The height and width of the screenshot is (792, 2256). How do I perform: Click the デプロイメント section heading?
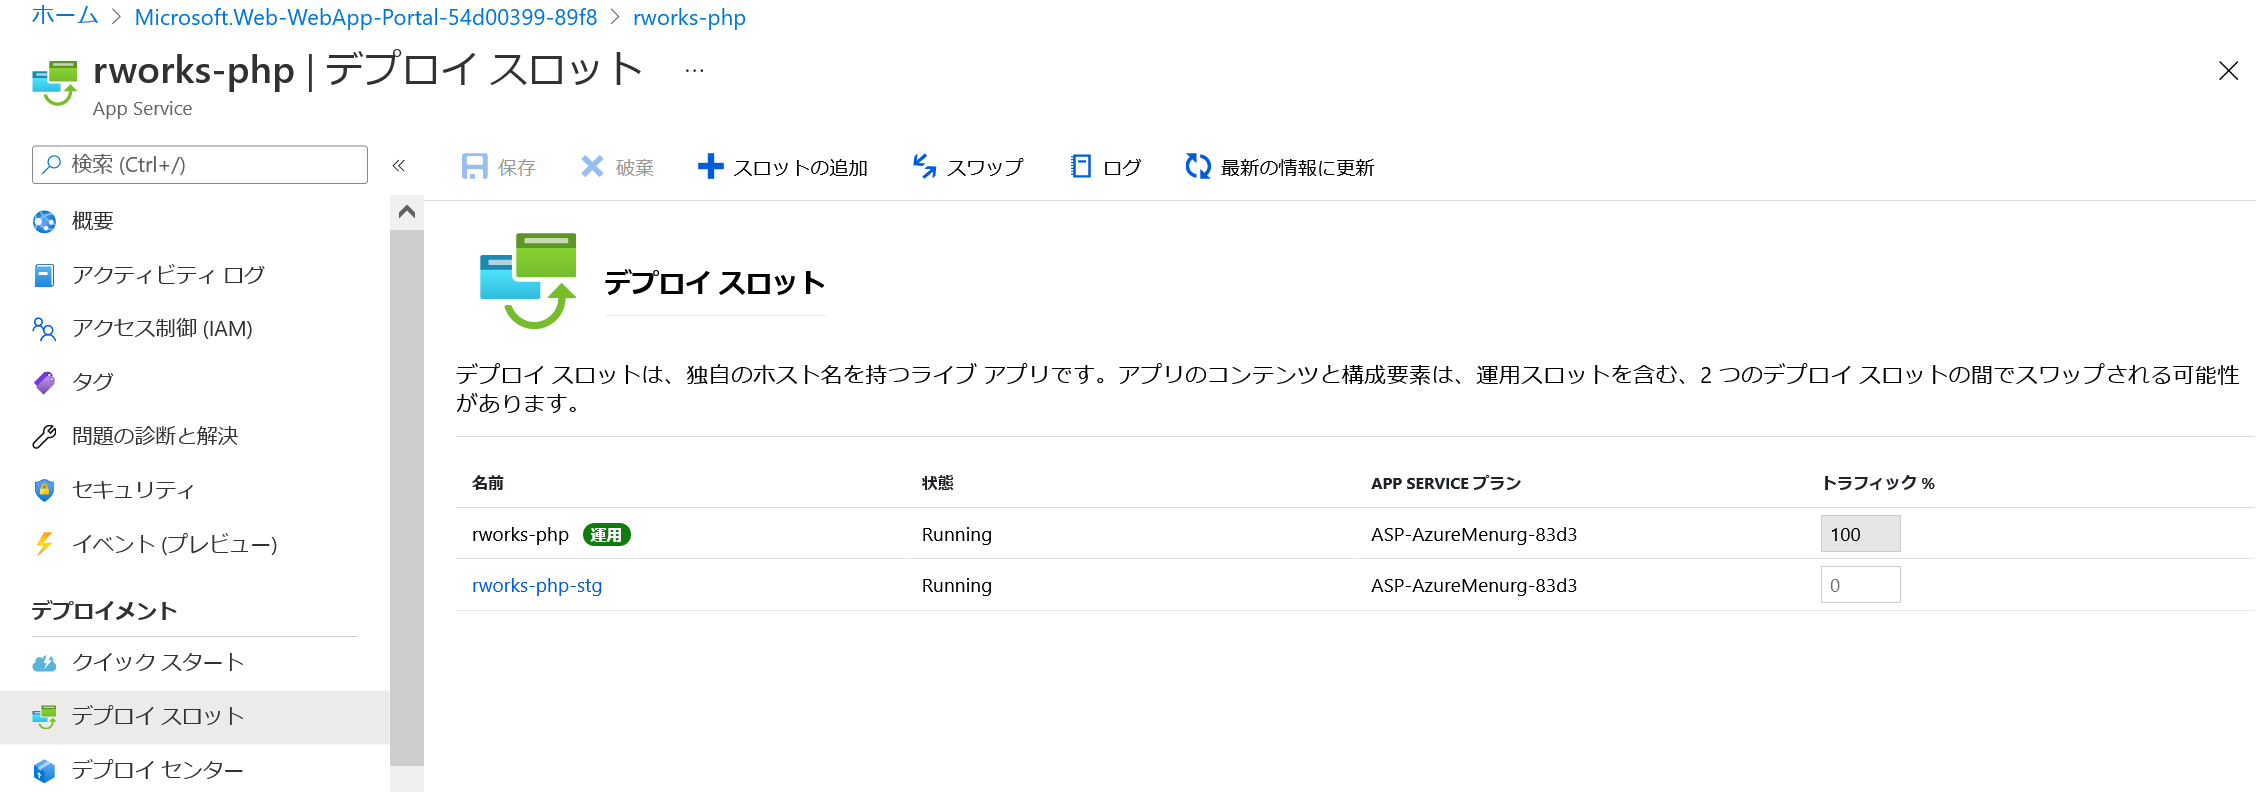pyautogui.click(x=104, y=611)
